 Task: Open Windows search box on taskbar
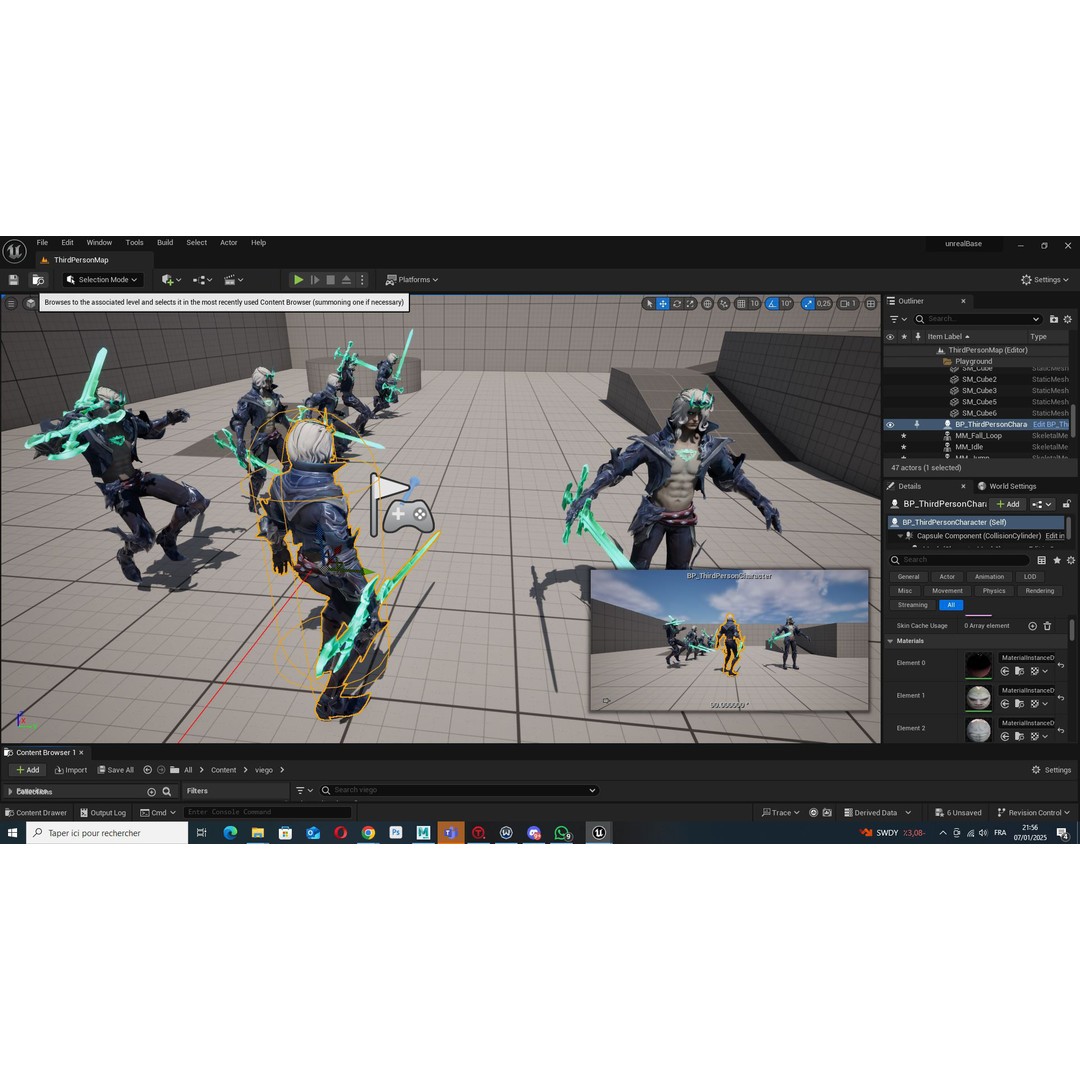(x=107, y=833)
